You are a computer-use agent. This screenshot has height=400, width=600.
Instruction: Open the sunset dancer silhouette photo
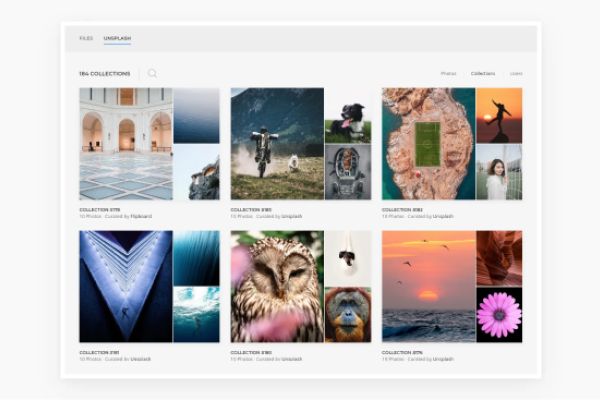[x=499, y=116]
